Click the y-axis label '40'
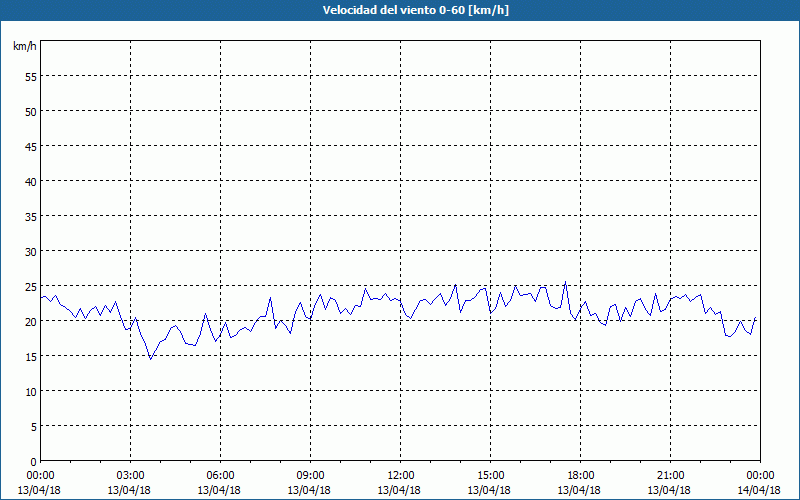The height and width of the screenshot is (500, 800). (x=31, y=182)
